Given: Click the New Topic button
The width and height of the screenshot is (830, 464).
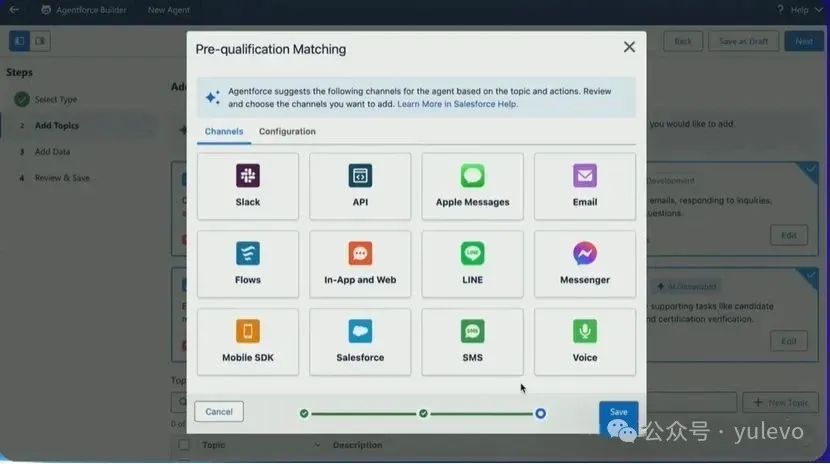Looking at the screenshot, I should pyautogui.click(x=780, y=403).
